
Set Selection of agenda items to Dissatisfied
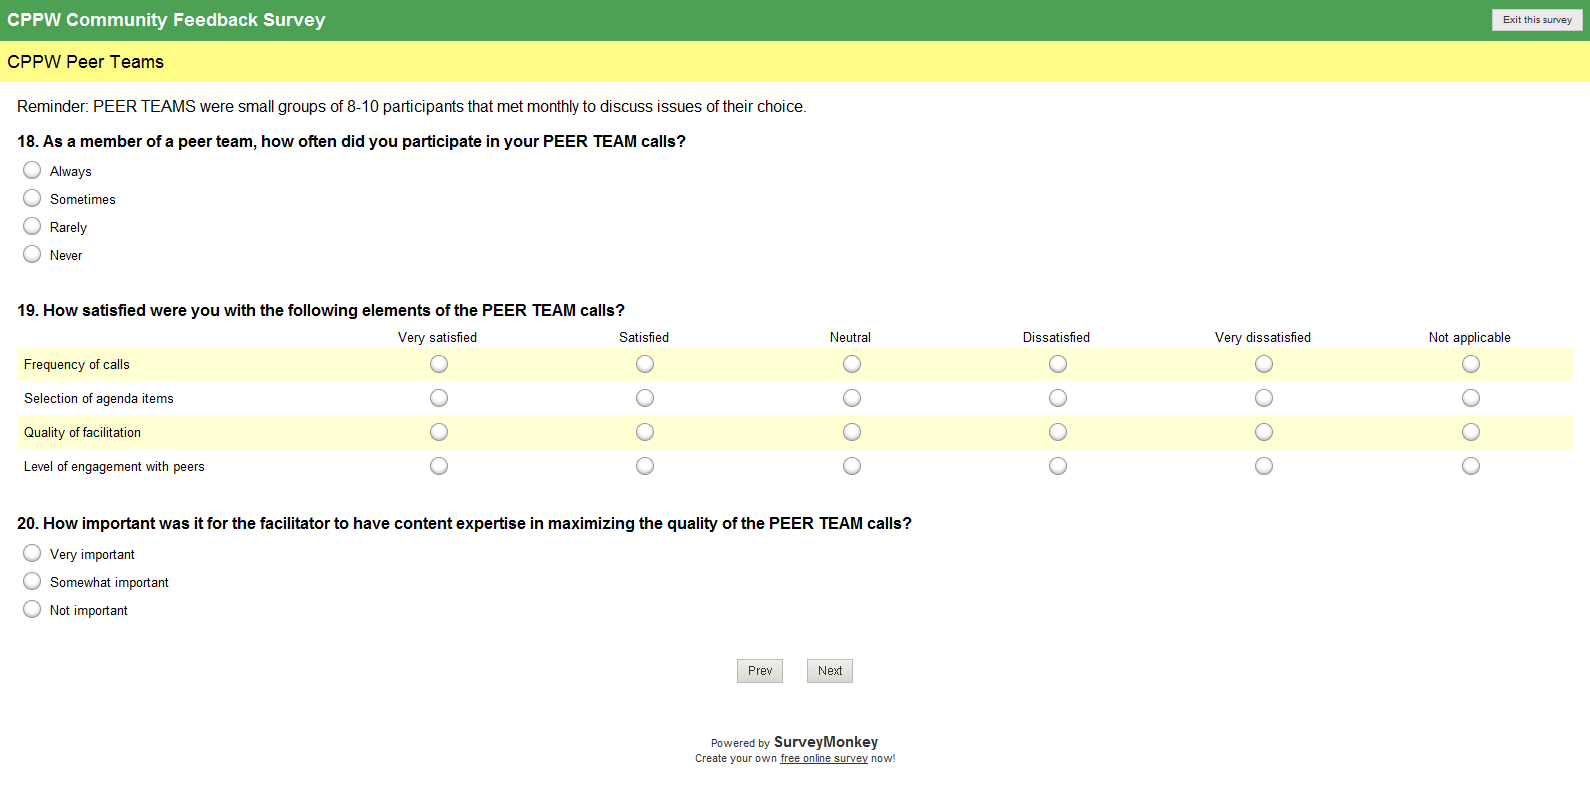tap(1058, 398)
